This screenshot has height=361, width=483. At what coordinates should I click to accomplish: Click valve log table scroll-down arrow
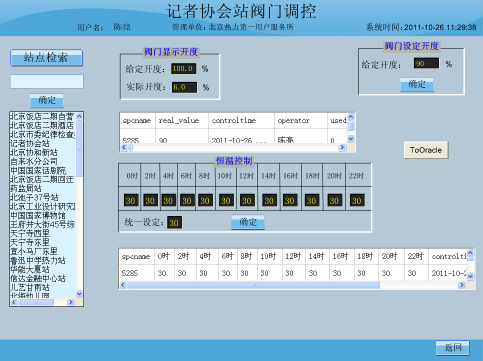(x=351, y=139)
